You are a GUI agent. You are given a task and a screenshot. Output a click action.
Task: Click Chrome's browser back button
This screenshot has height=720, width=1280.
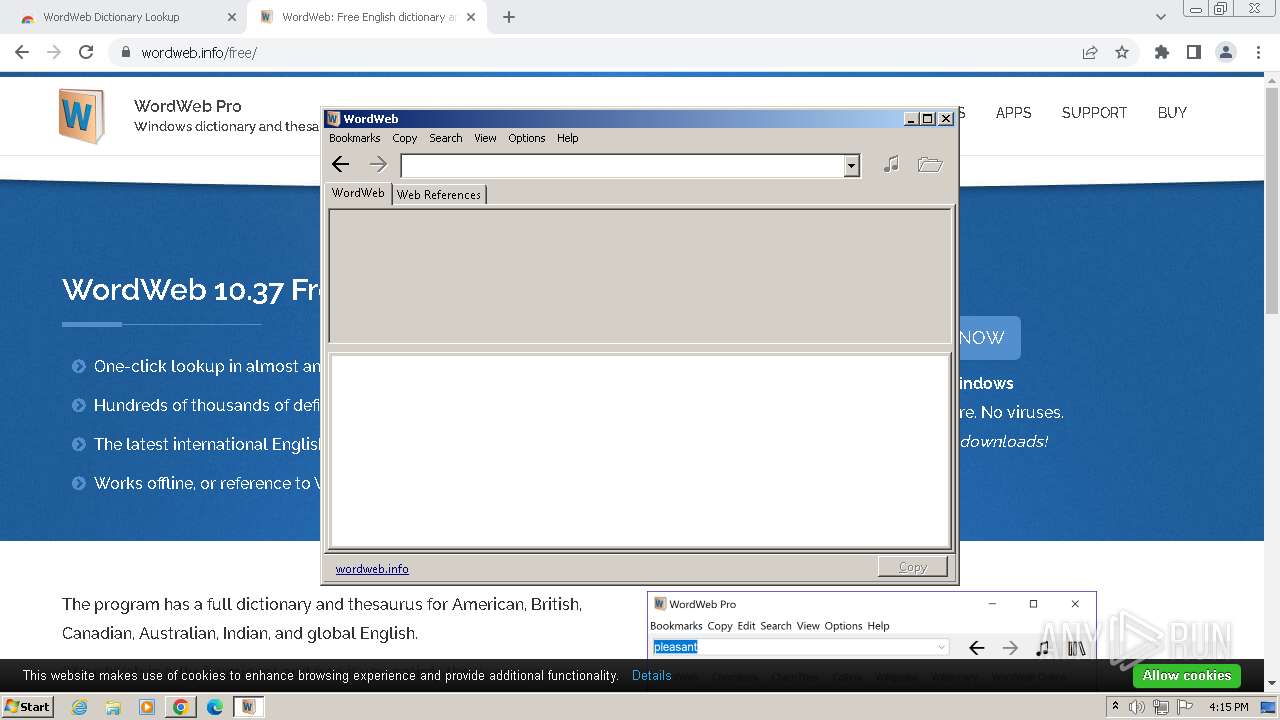click(x=22, y=52)
